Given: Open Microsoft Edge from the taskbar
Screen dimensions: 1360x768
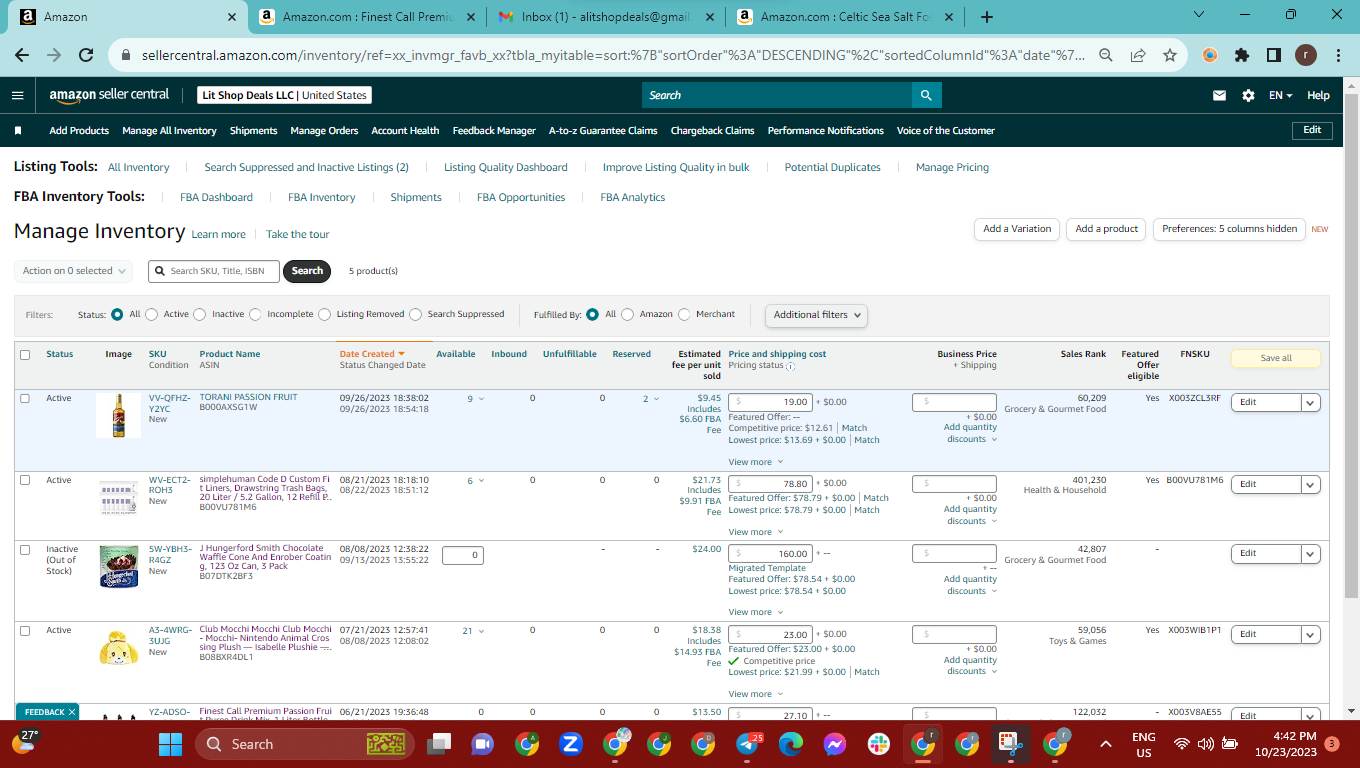Looking at the screenshot, I should point(791,744).
